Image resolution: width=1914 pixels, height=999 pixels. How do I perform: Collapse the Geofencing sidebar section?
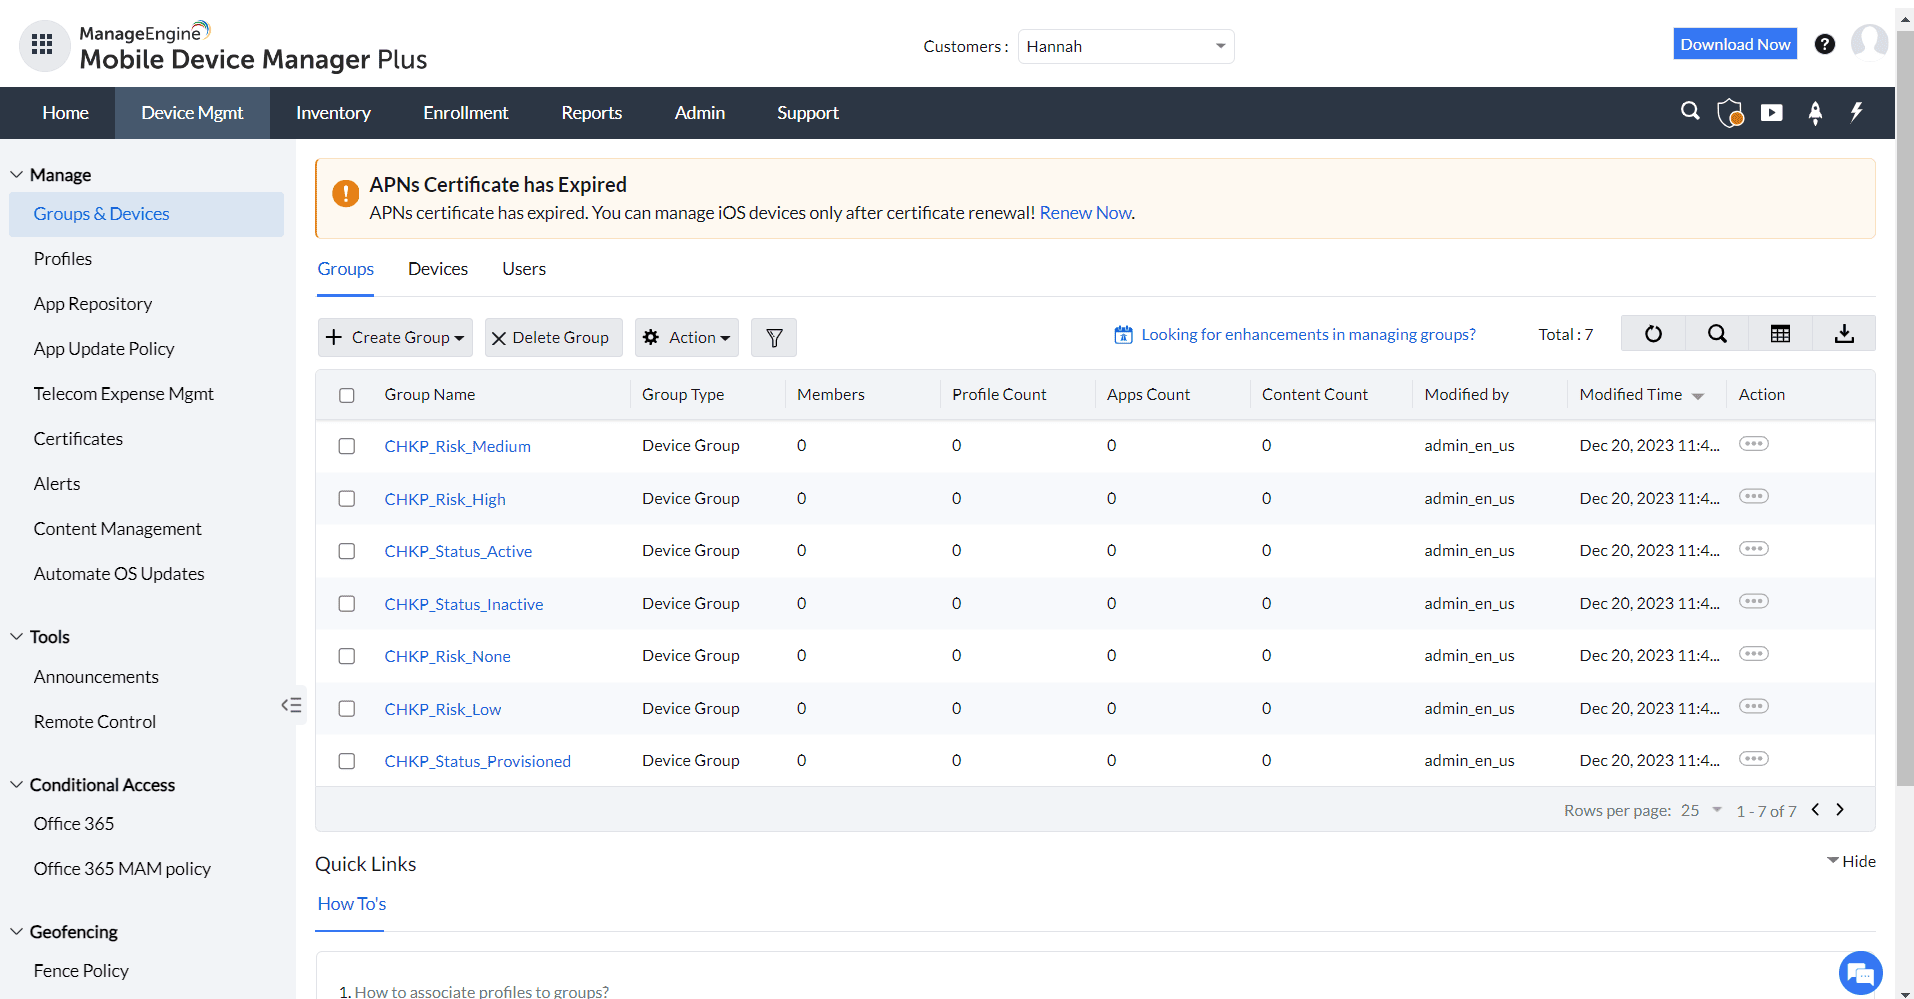17,931
